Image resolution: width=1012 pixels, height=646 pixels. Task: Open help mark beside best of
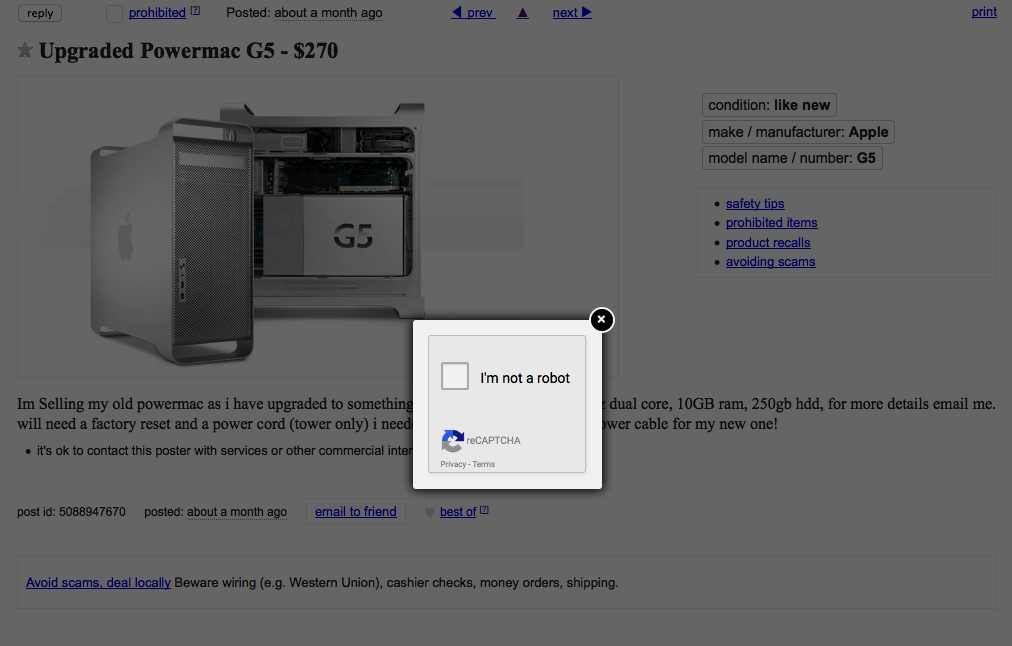pos(484,510)
